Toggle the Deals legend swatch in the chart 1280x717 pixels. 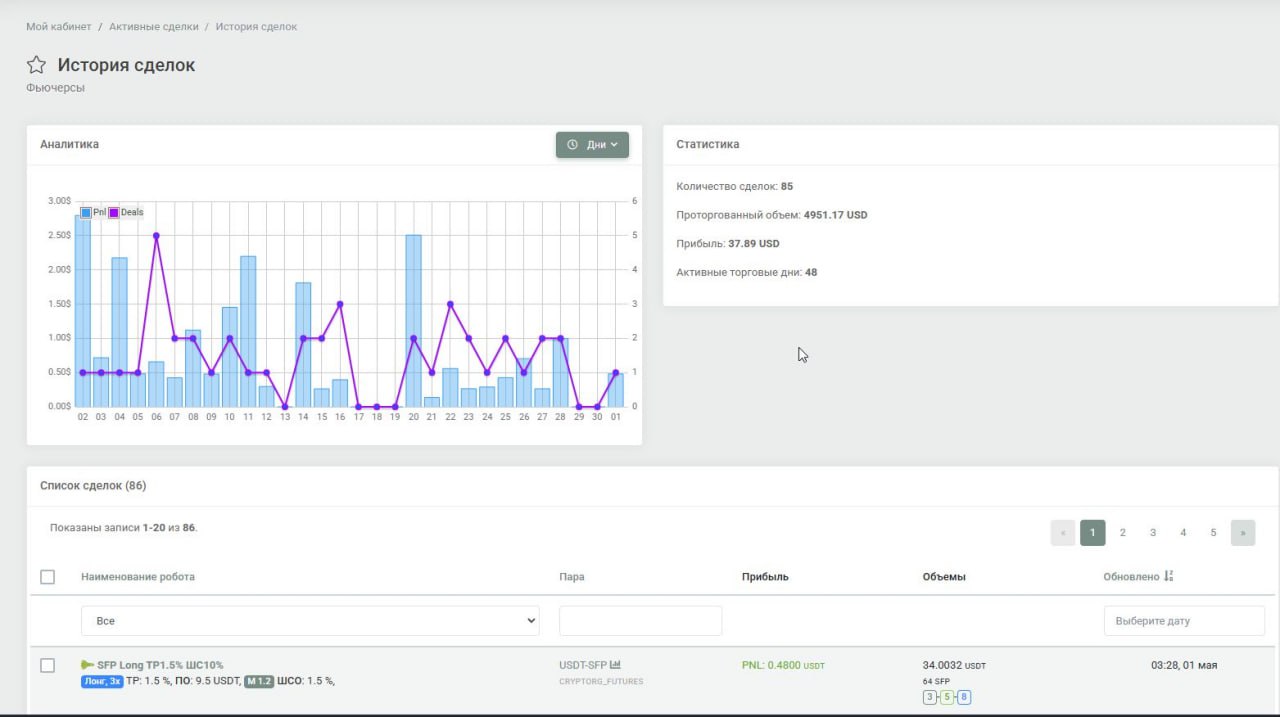pos(114,213)
